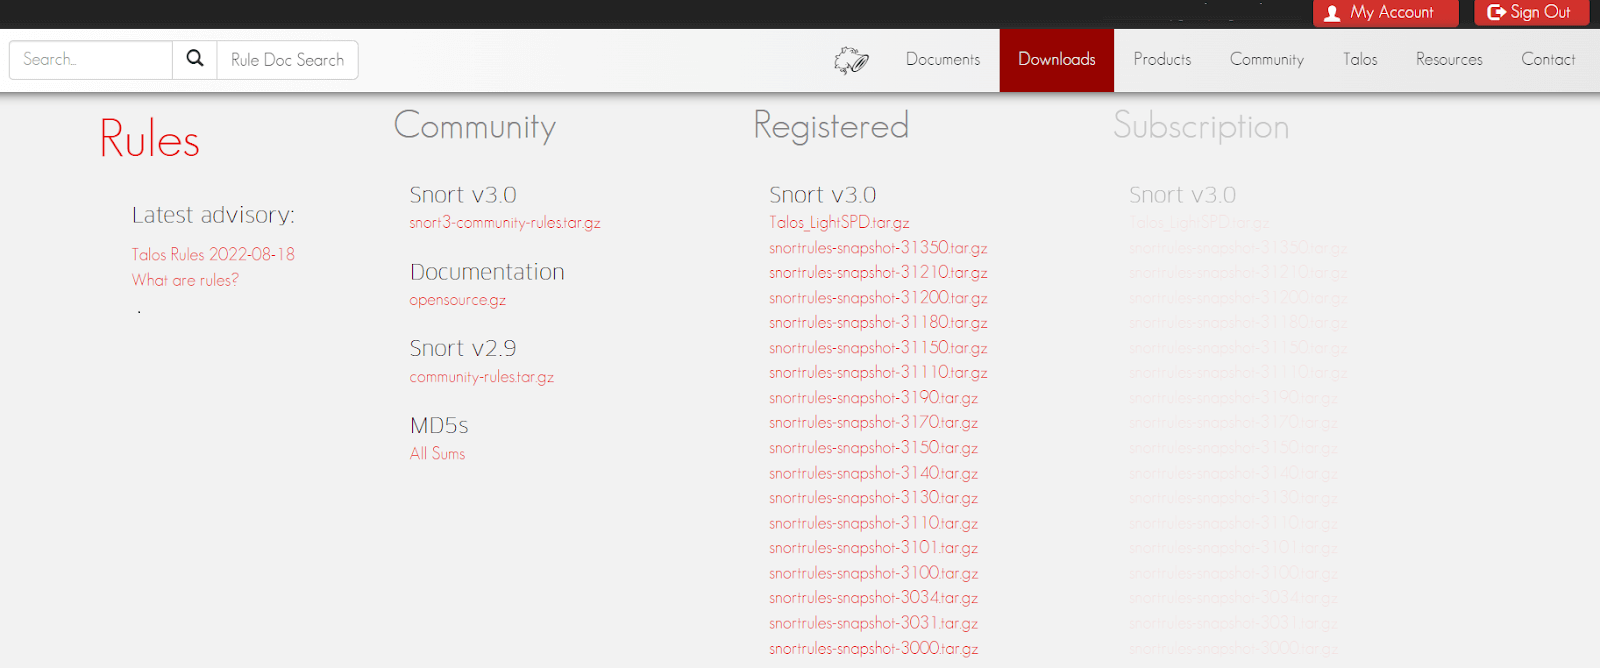Click the 'Documentation' section heading

[487, 272]
